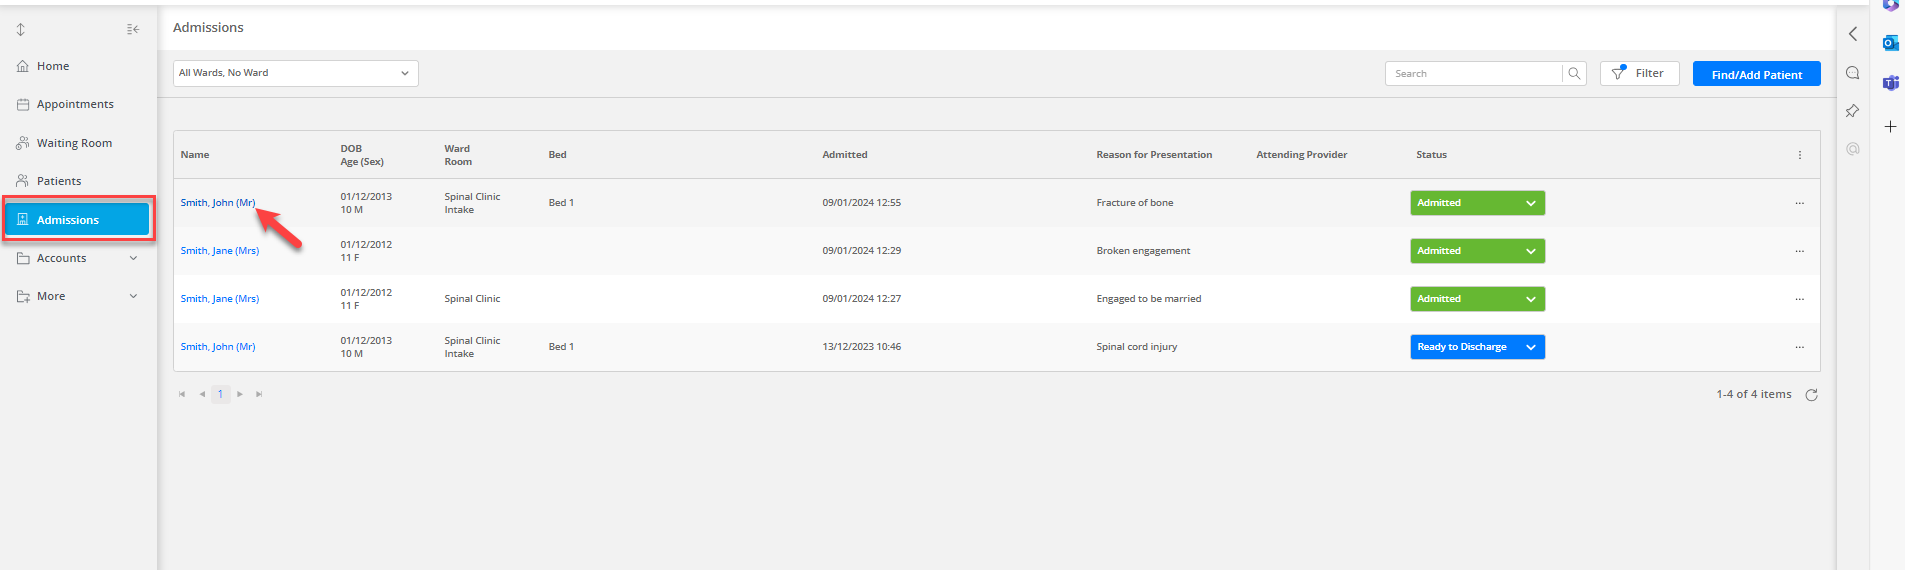Open Smith, Jane admitted 09/01/2024 12:27
This screenshot has width=1905, height=570.
pyautogui.click(x=220, y=299)
